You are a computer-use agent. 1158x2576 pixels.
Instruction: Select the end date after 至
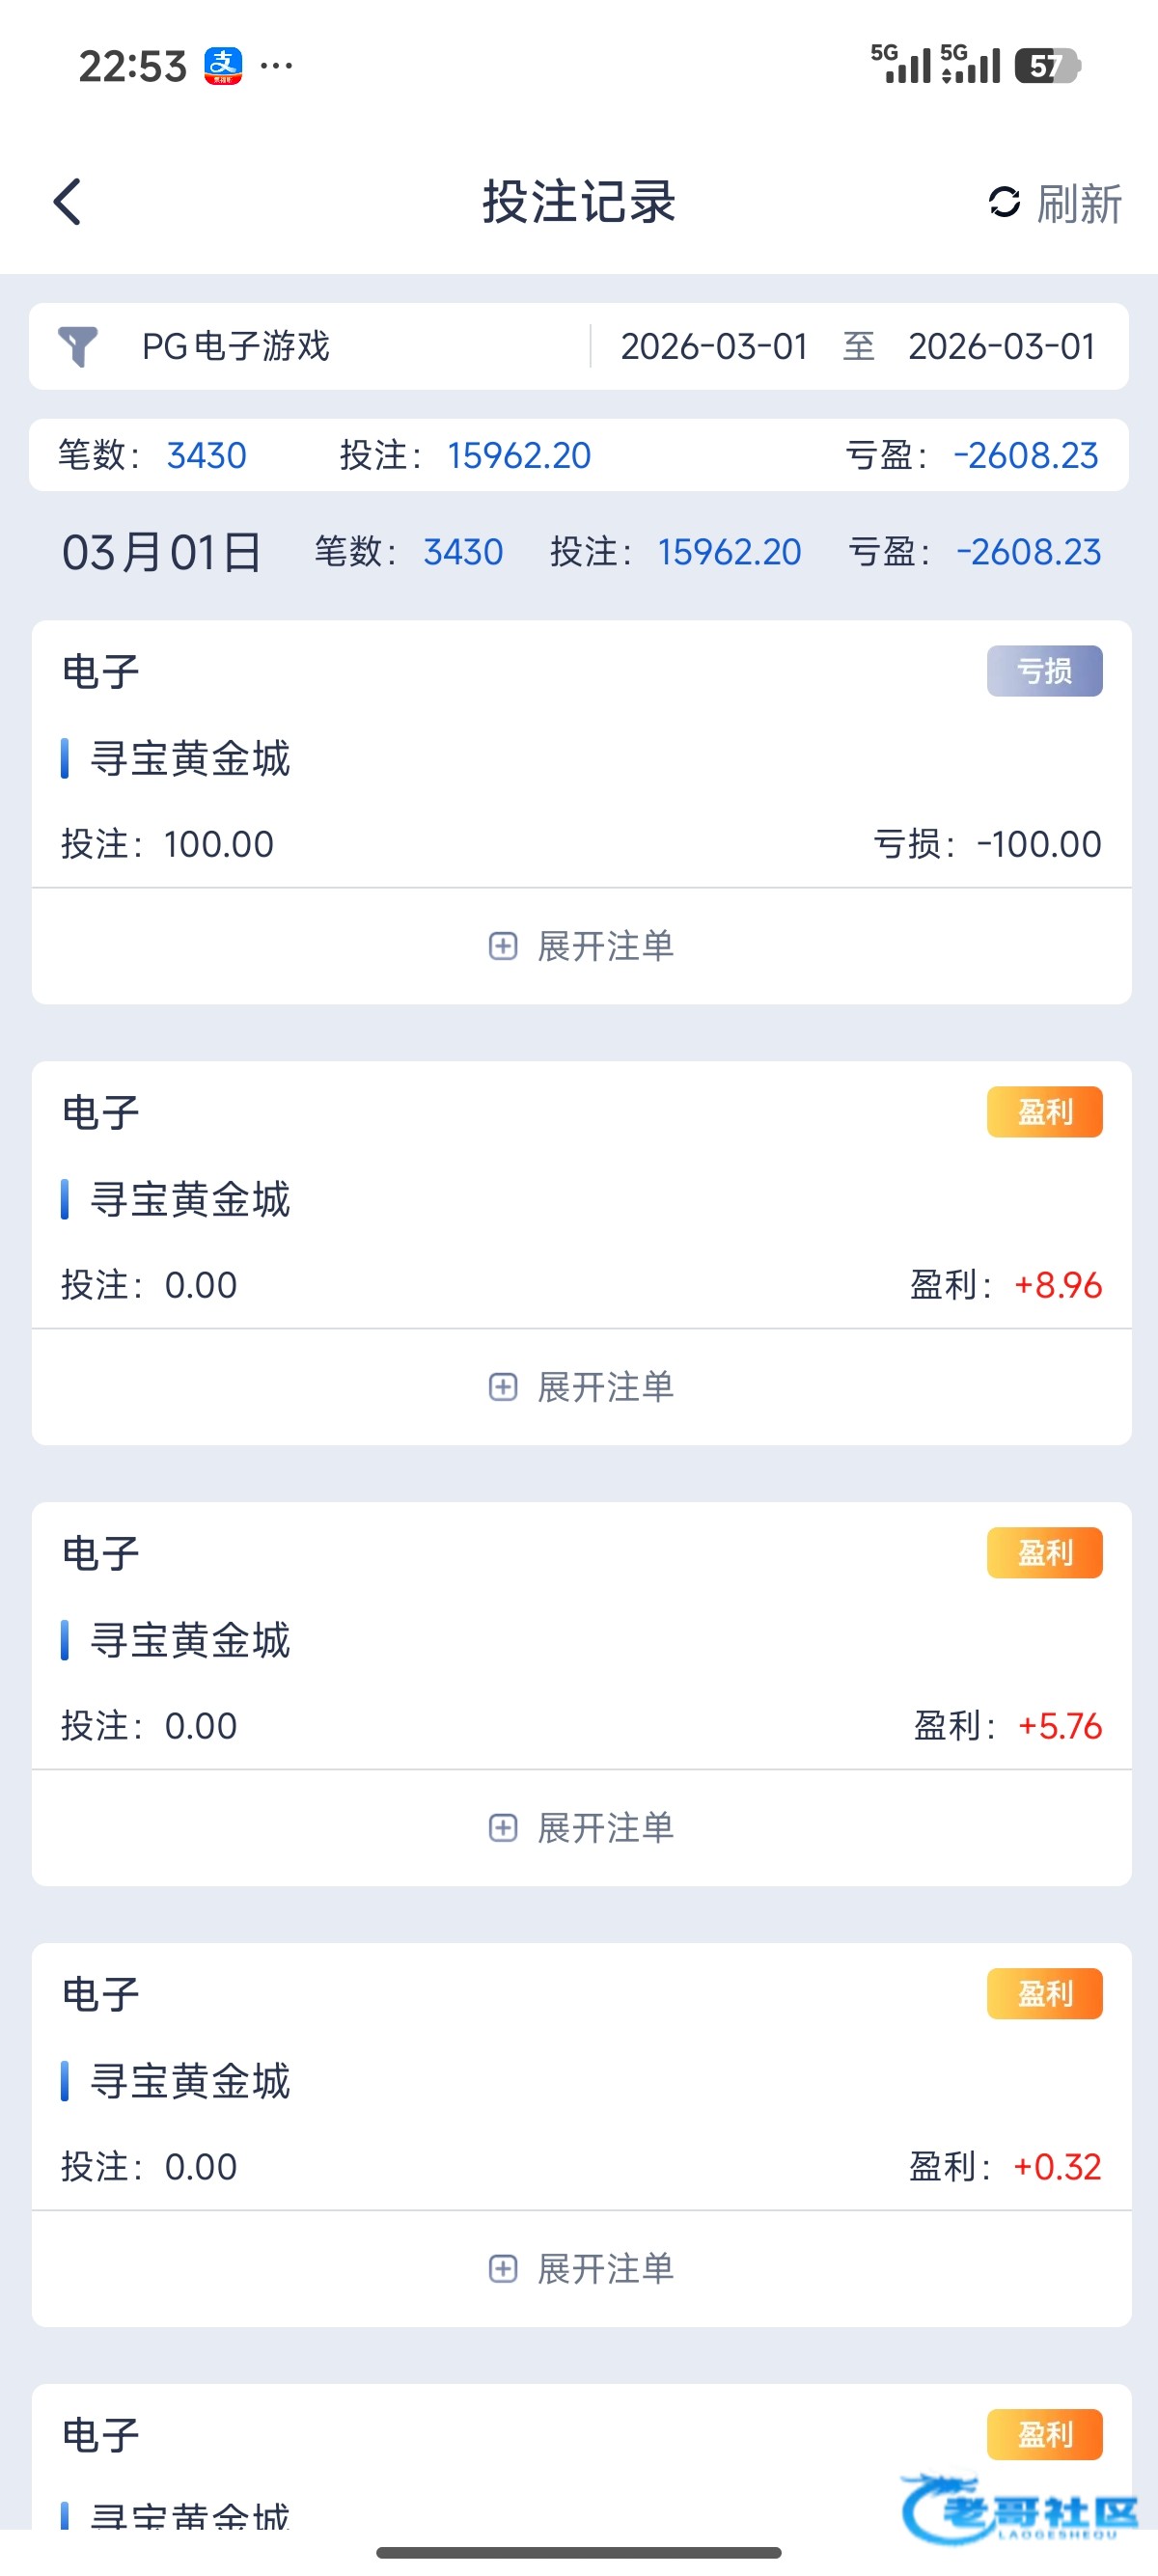pyautogui.click(x=1001, y=346)
